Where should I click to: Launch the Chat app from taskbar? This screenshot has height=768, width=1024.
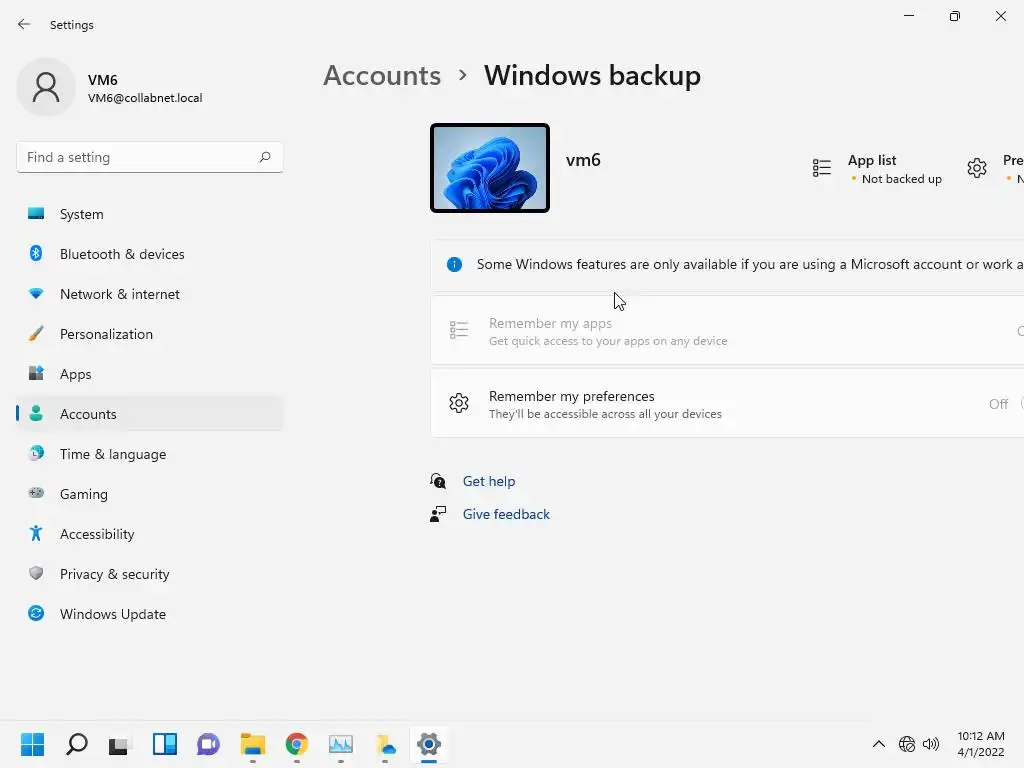[x=208, y=744]
